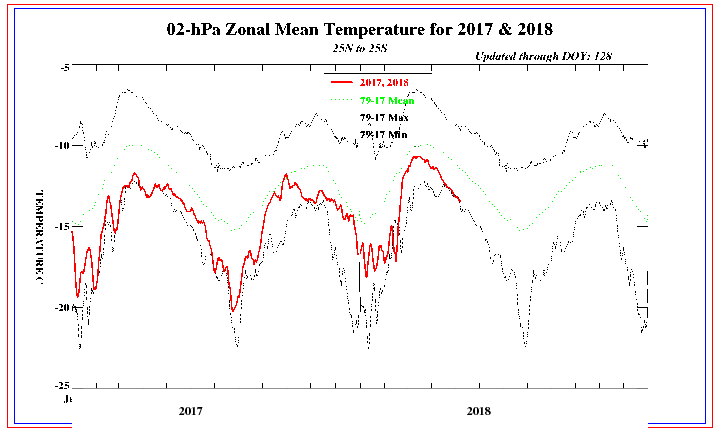
Task: Click the '-20' y-axis label
Action: (63, 308)
